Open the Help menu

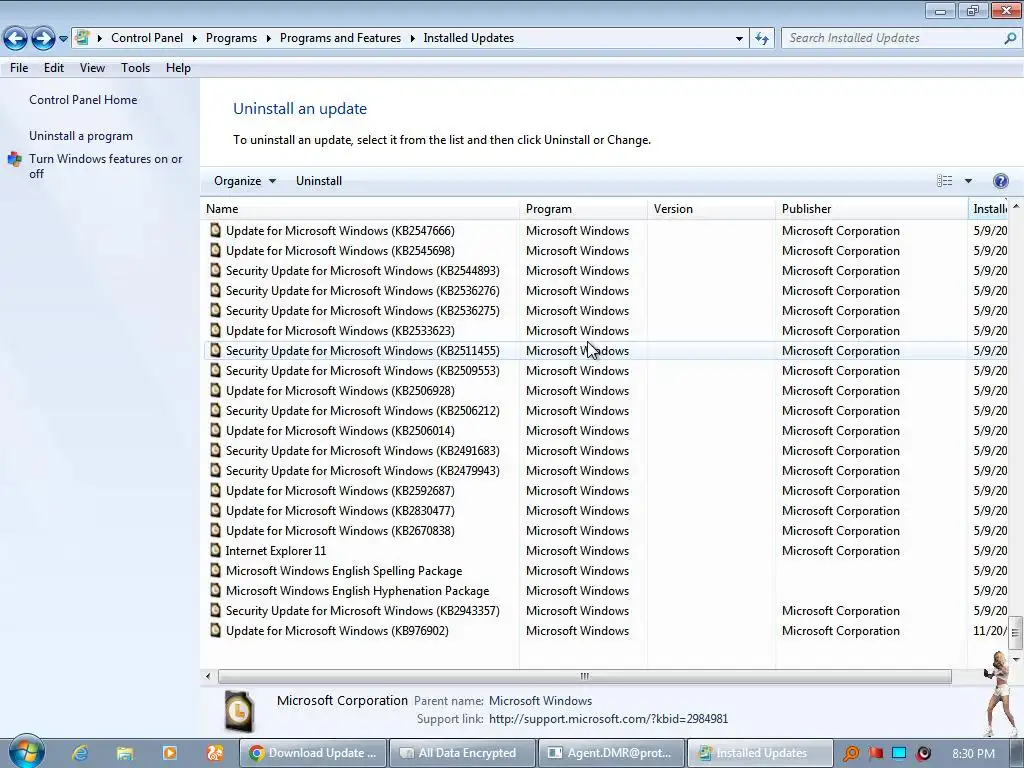pos(178,68)
